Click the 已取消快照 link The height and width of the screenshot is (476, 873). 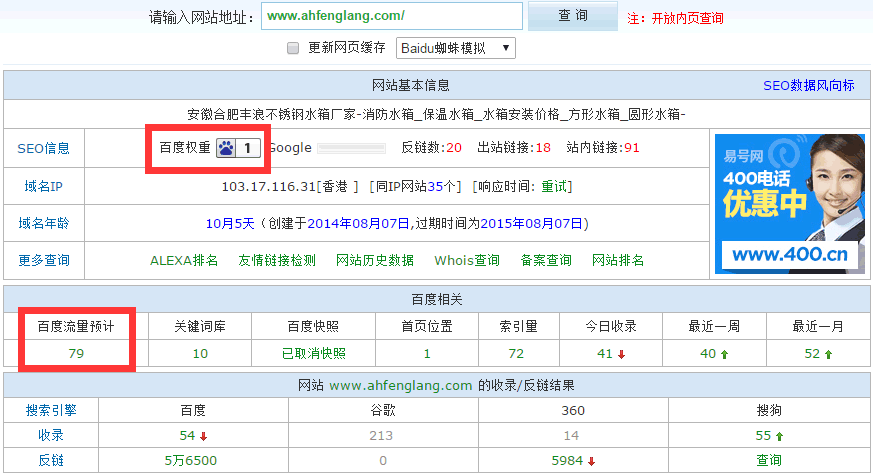coord(313,354)
